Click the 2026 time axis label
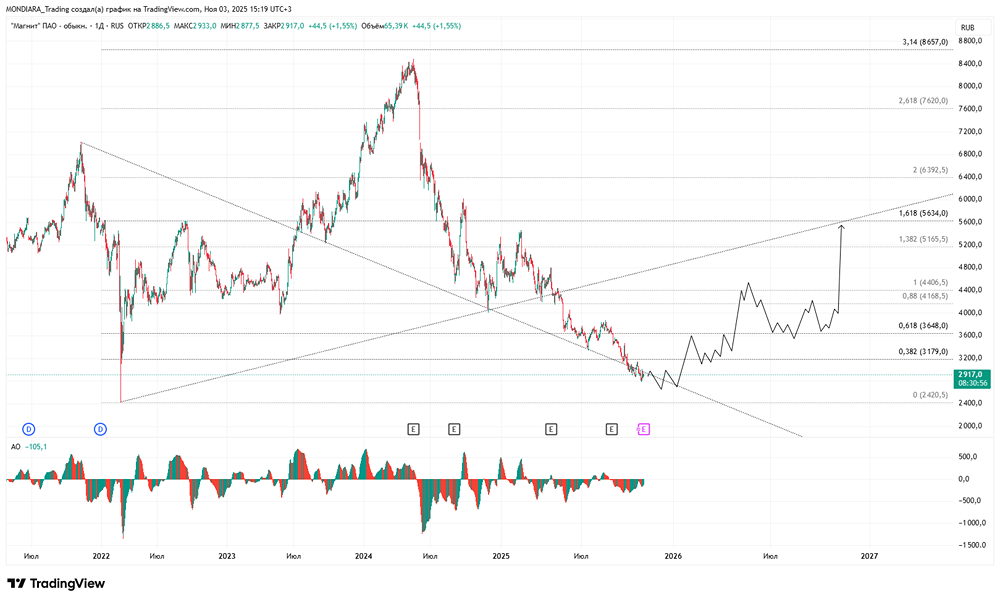The height and width of the screenshot is (602, 1000). (x=673, y=556)
